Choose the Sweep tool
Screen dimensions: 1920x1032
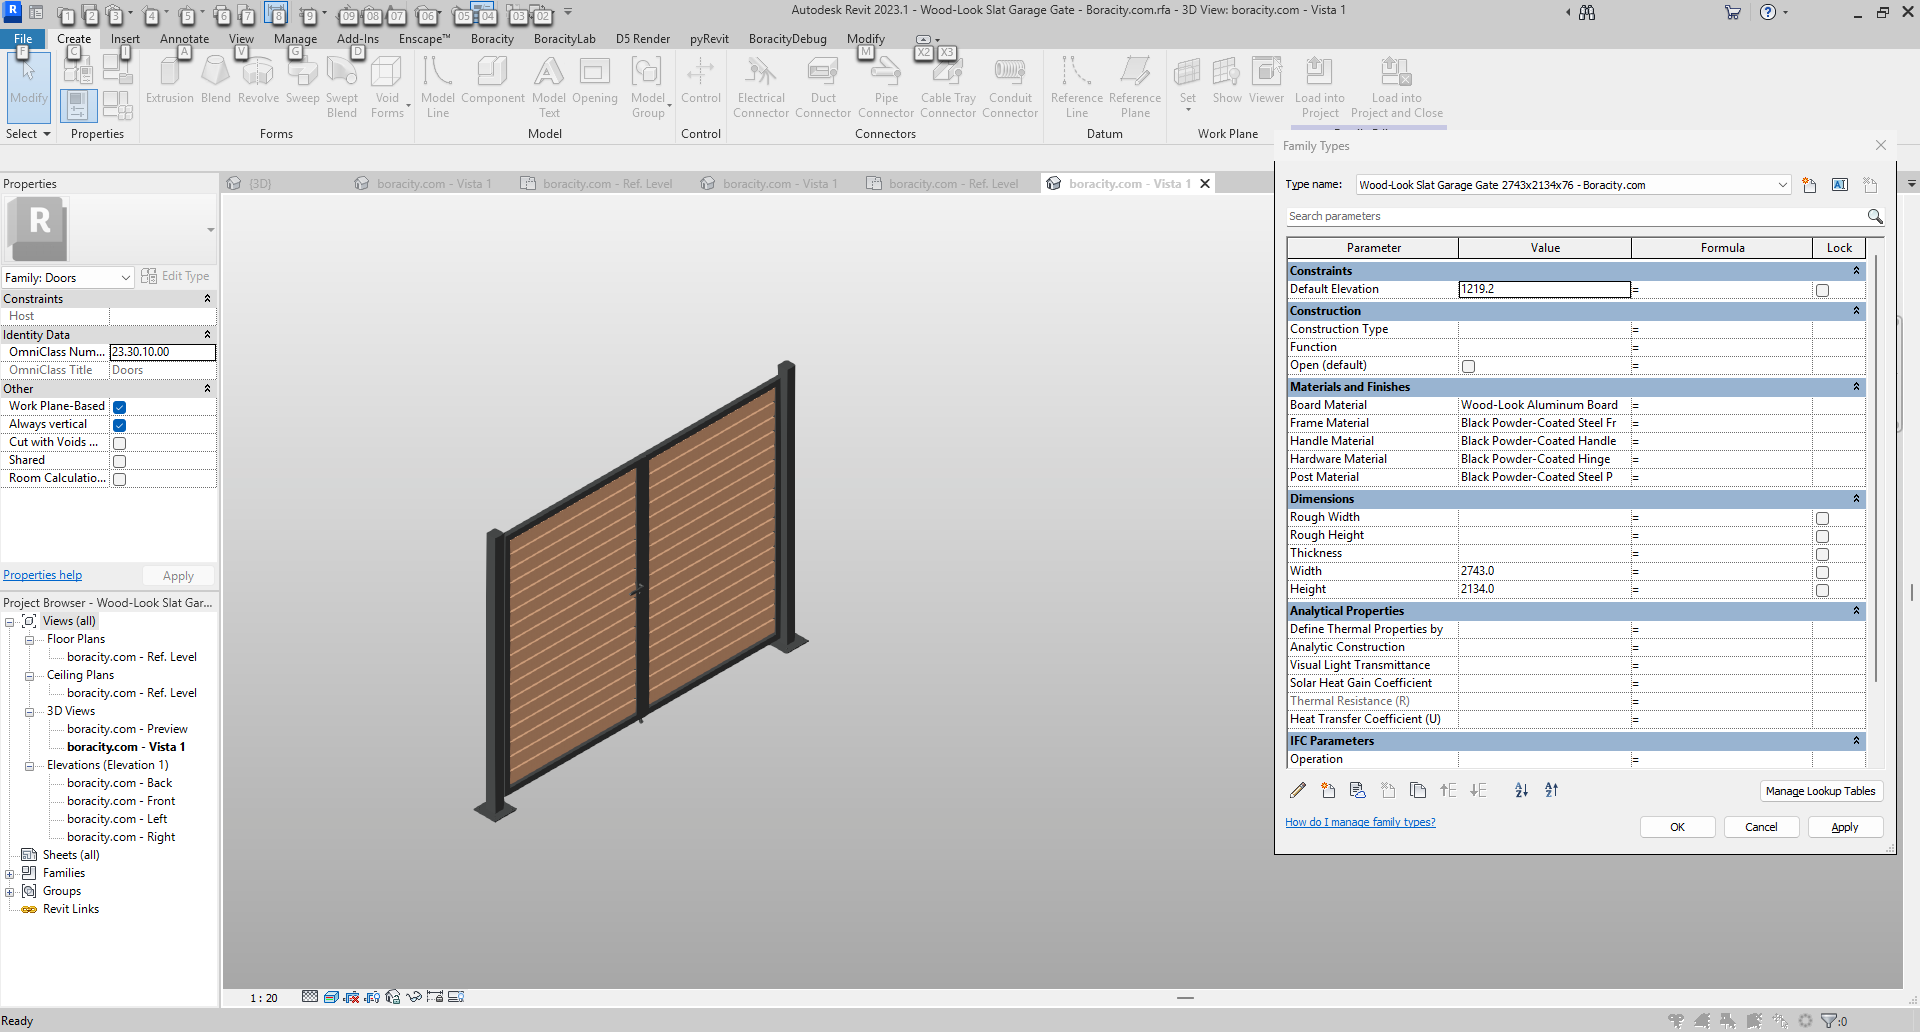tap(302, 80)
